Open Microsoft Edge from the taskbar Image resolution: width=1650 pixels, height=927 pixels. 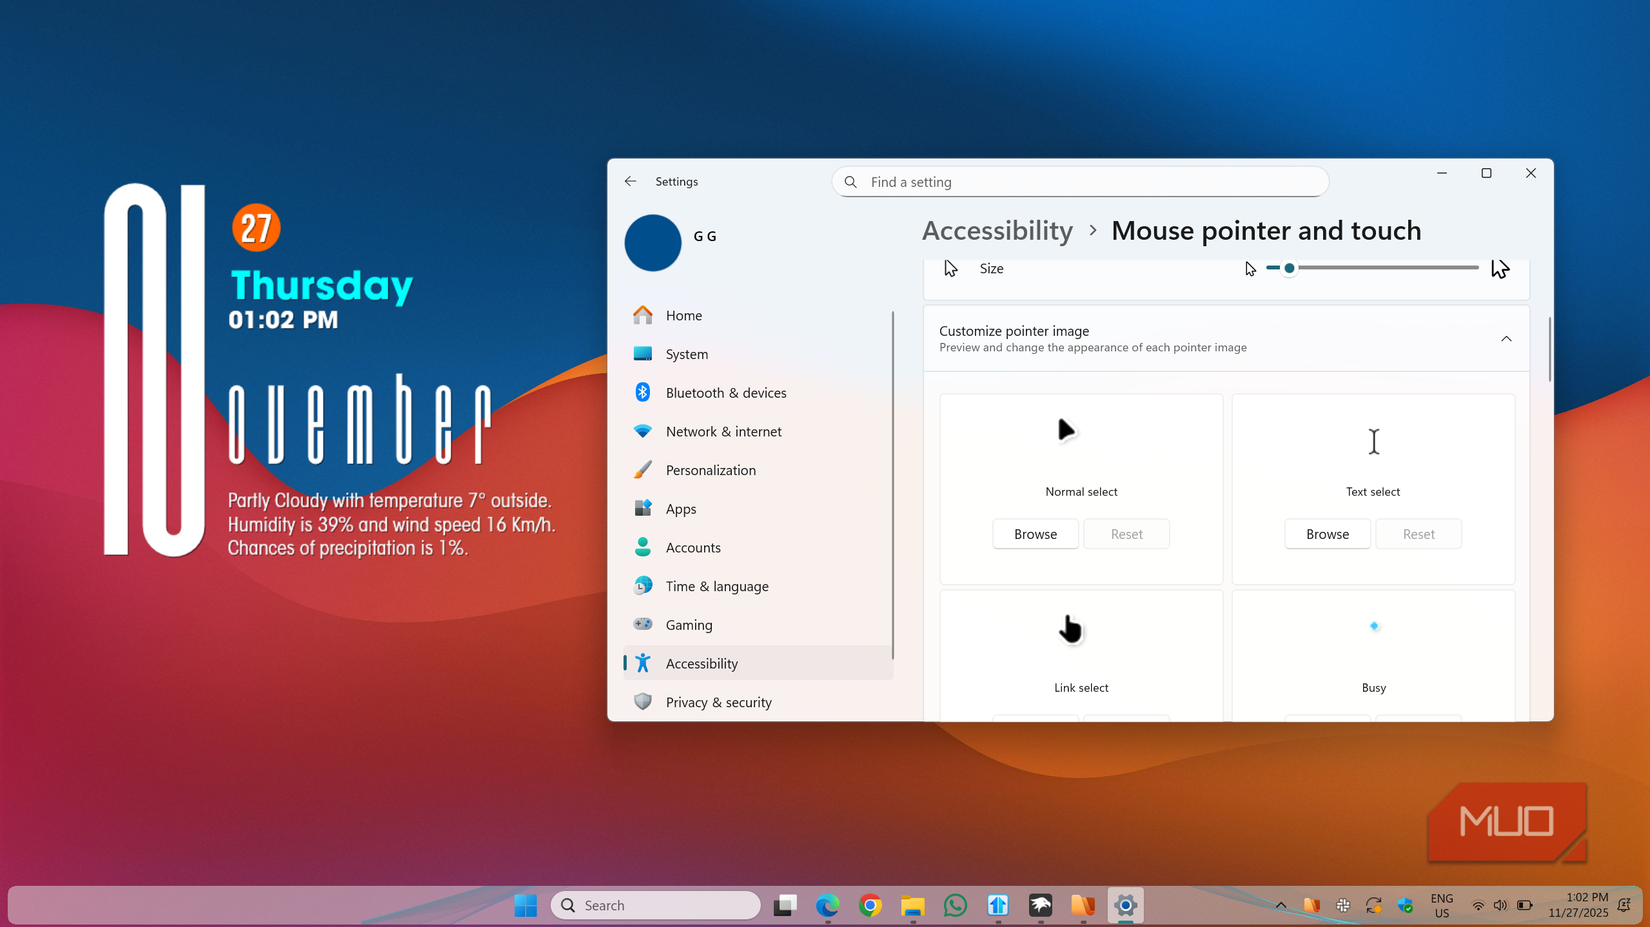click(x=827, y=905)
